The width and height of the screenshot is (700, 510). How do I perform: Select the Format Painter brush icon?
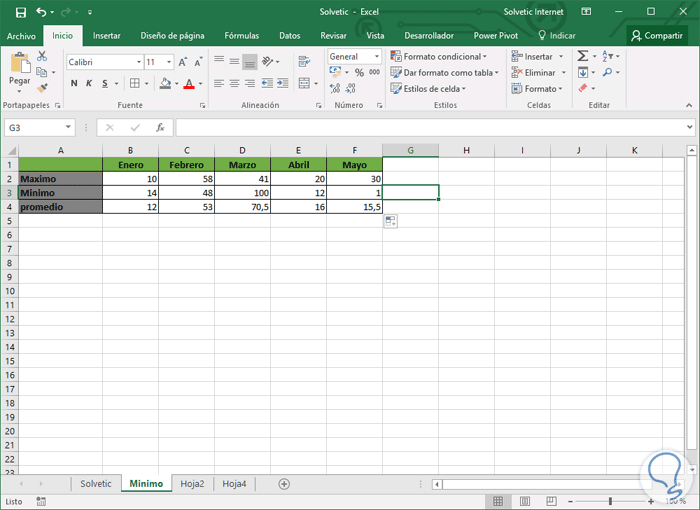(42, 88)
